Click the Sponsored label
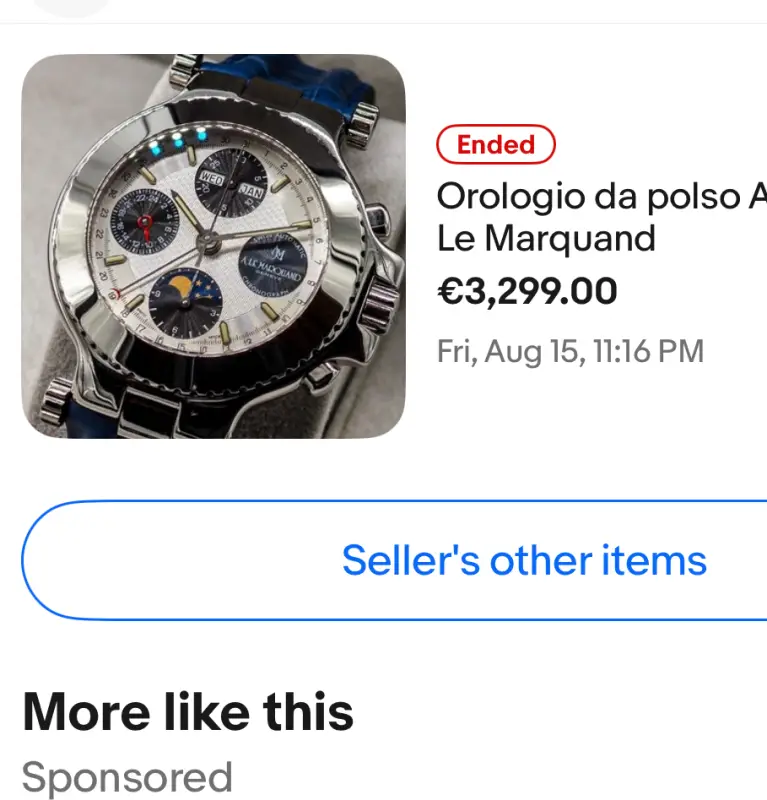This screenshot has height=800, width=767. pos(127,777)
